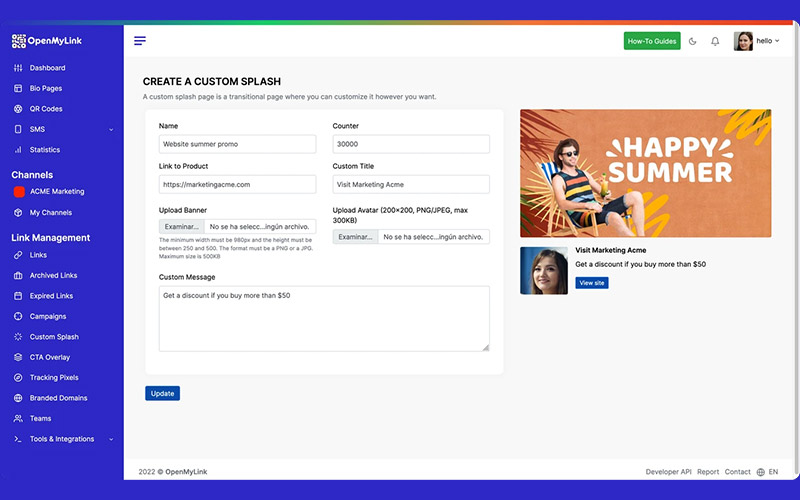The image size is (800, 500).
Task: Select the red ACME Marketing channel swatch
Action: click(19, 192)
